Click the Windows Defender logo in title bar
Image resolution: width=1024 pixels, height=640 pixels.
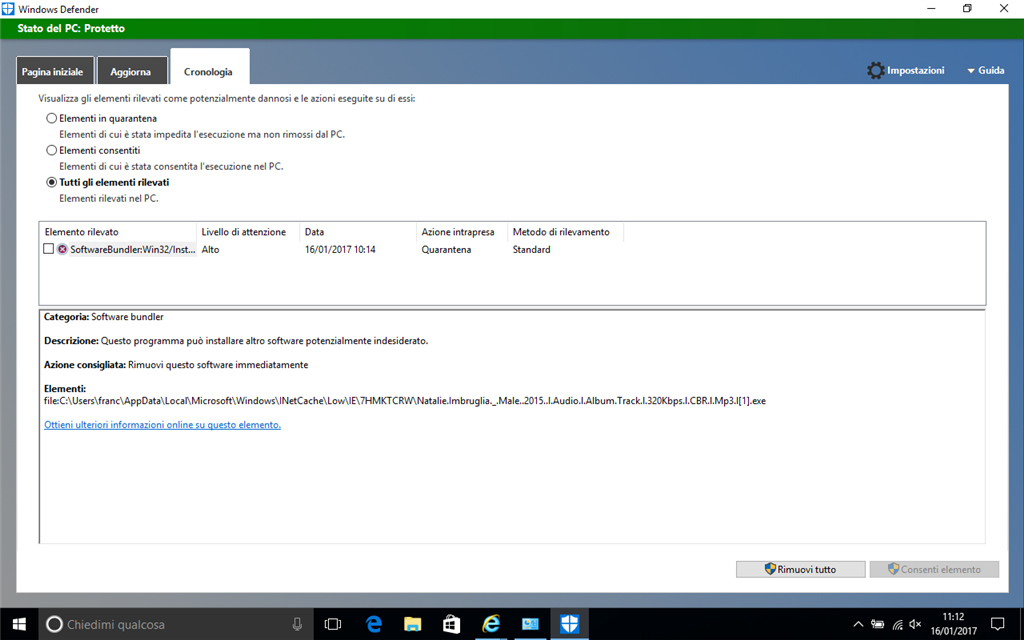pyautogui.click(x=8, y=9)
